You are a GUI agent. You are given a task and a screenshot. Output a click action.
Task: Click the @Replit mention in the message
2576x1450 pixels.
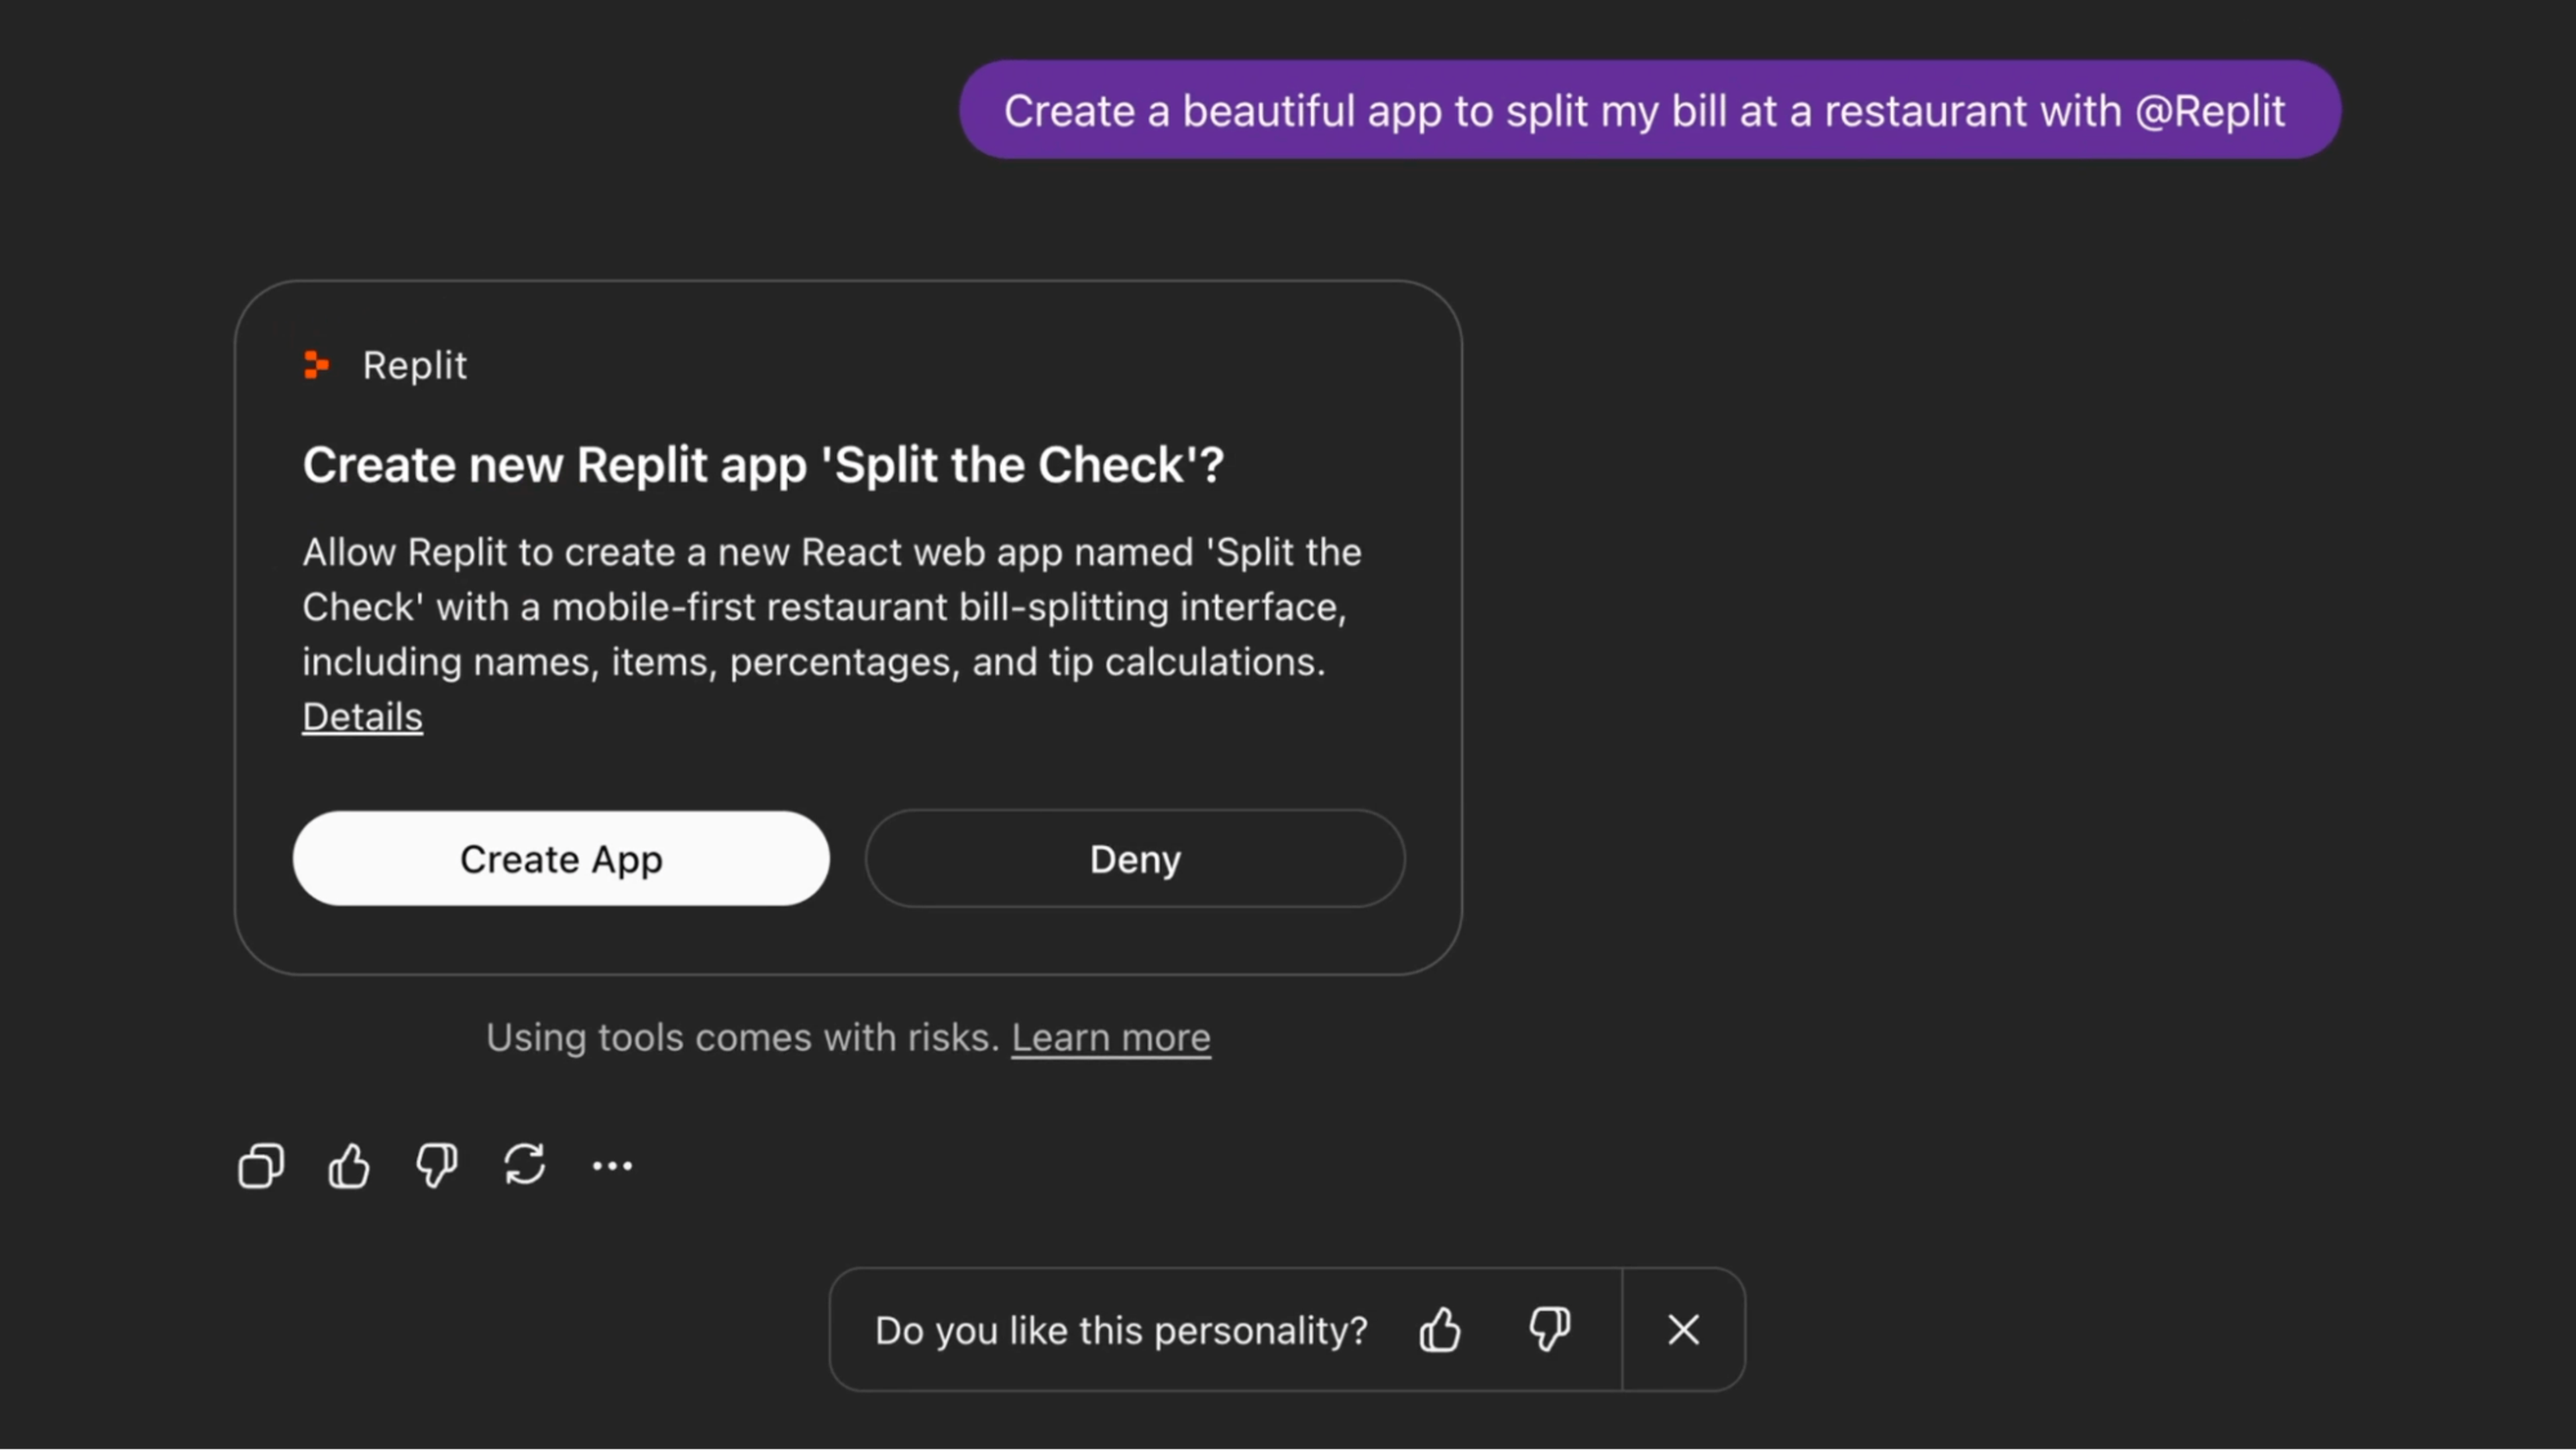2209,111
